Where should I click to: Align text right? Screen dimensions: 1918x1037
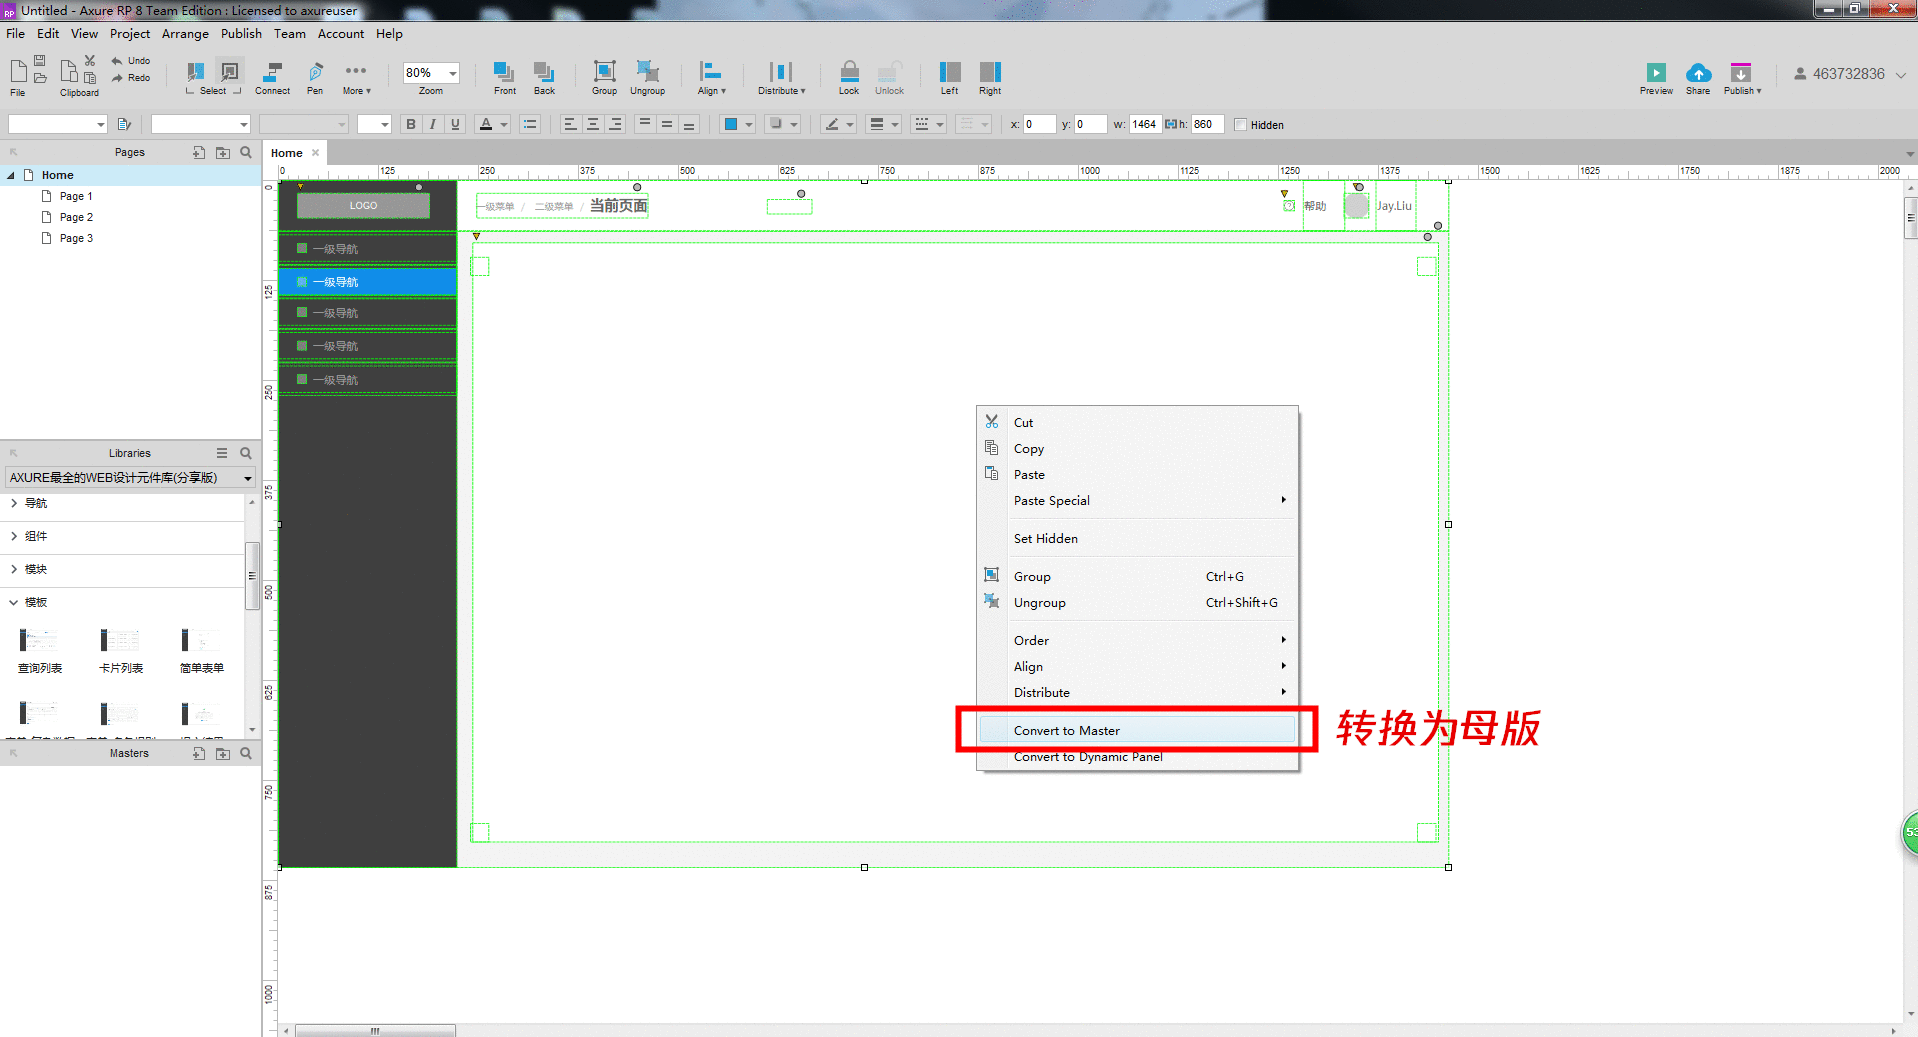616,125
